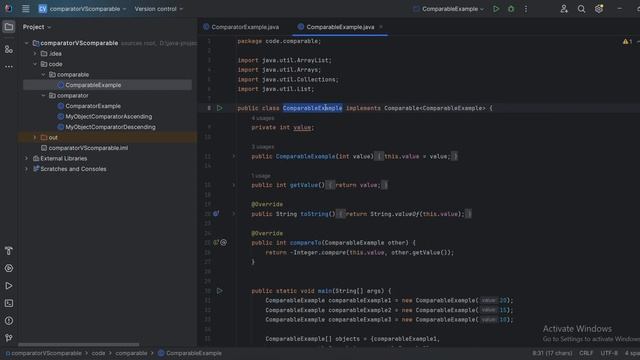This screenshot has width=640, height=360.
Task: Click '3 usages' hint above constructor
Action: pyautogui.click(x=263, y=147)
